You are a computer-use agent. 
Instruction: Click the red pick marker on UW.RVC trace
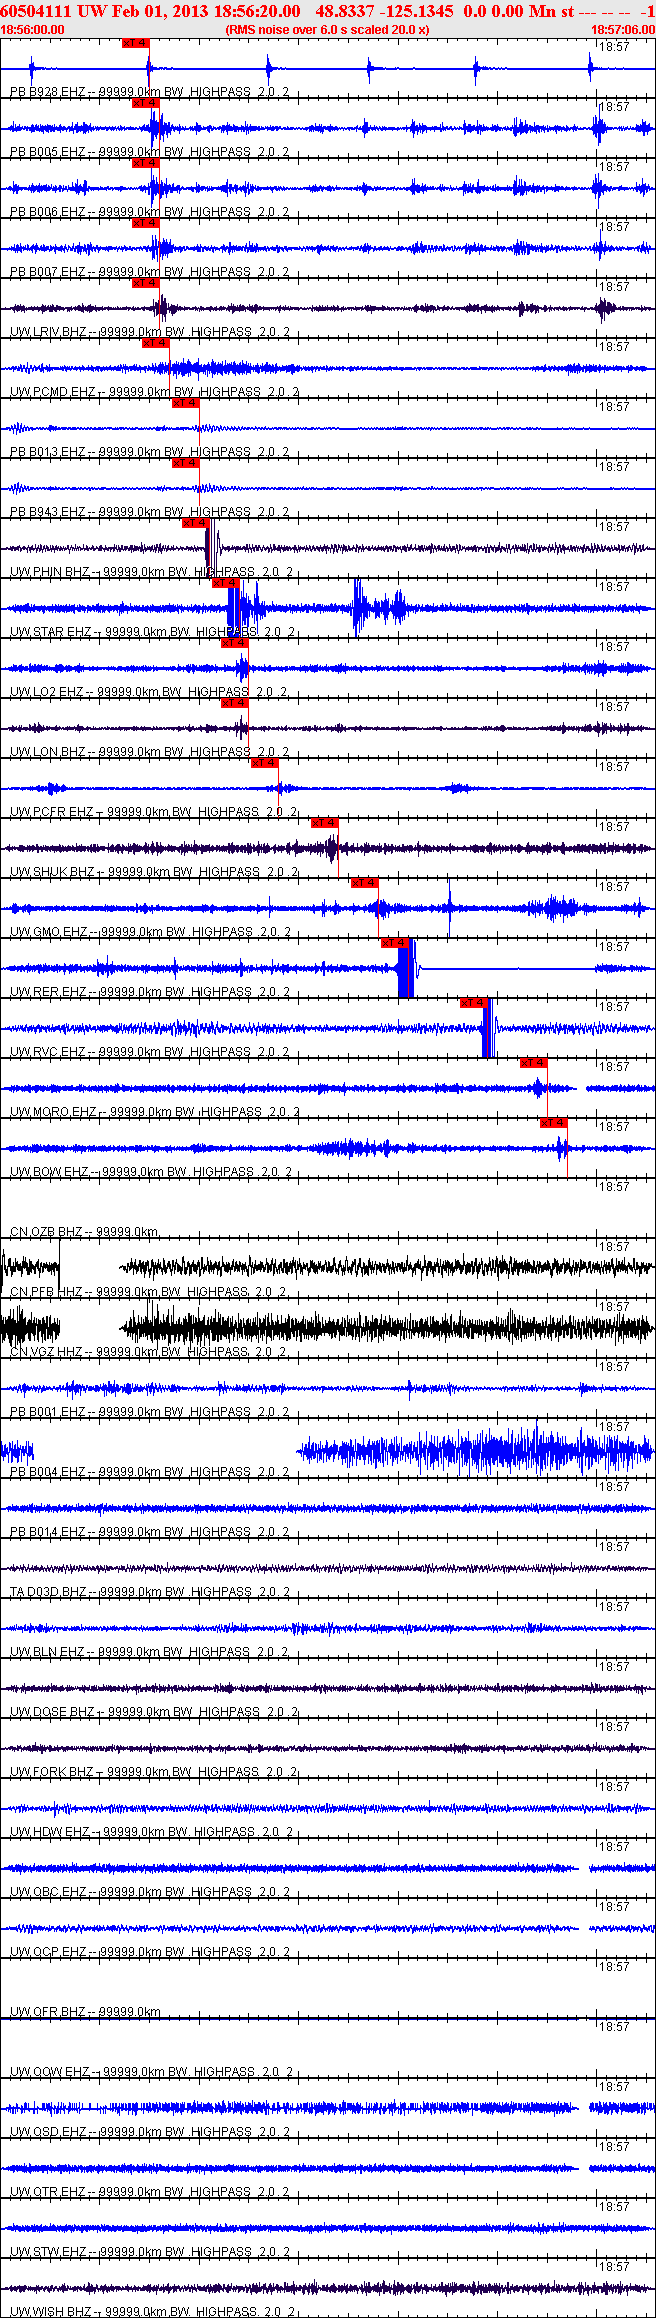tap(473, 1003)
